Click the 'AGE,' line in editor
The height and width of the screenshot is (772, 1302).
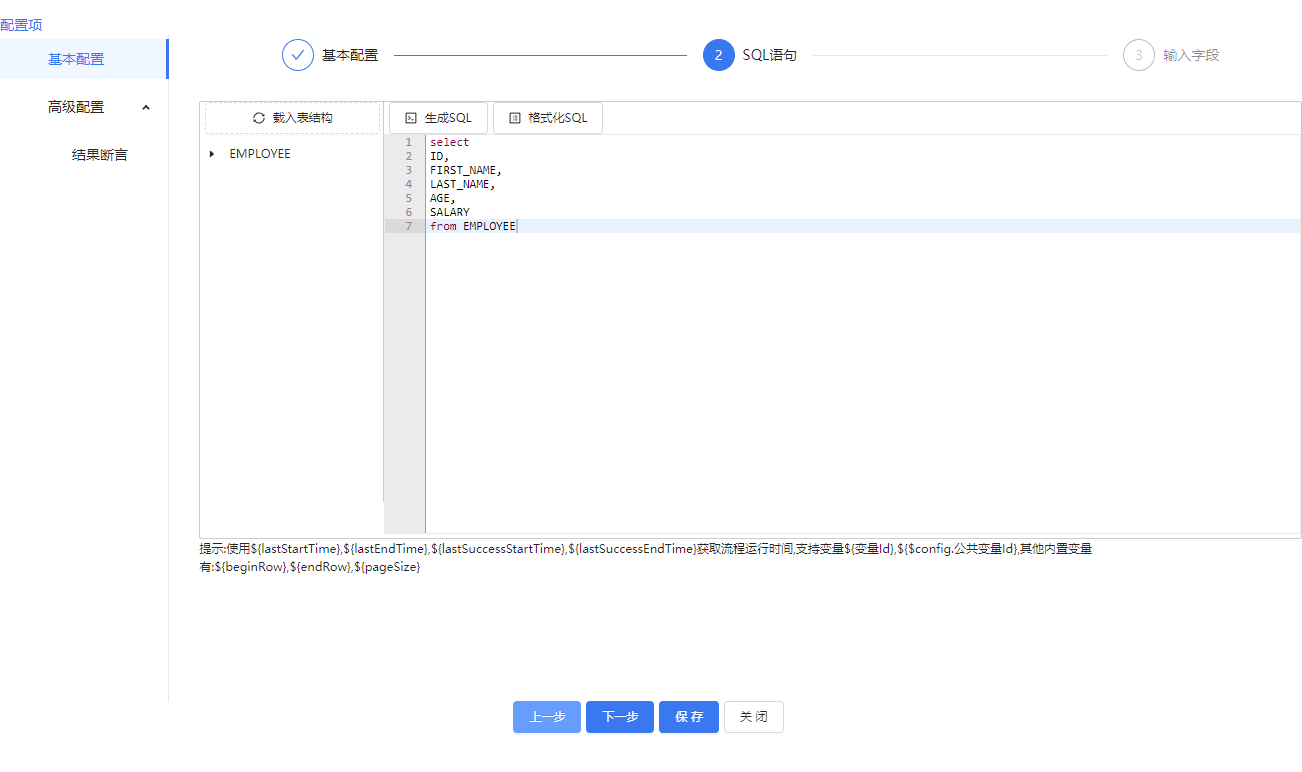click(863, 198)
